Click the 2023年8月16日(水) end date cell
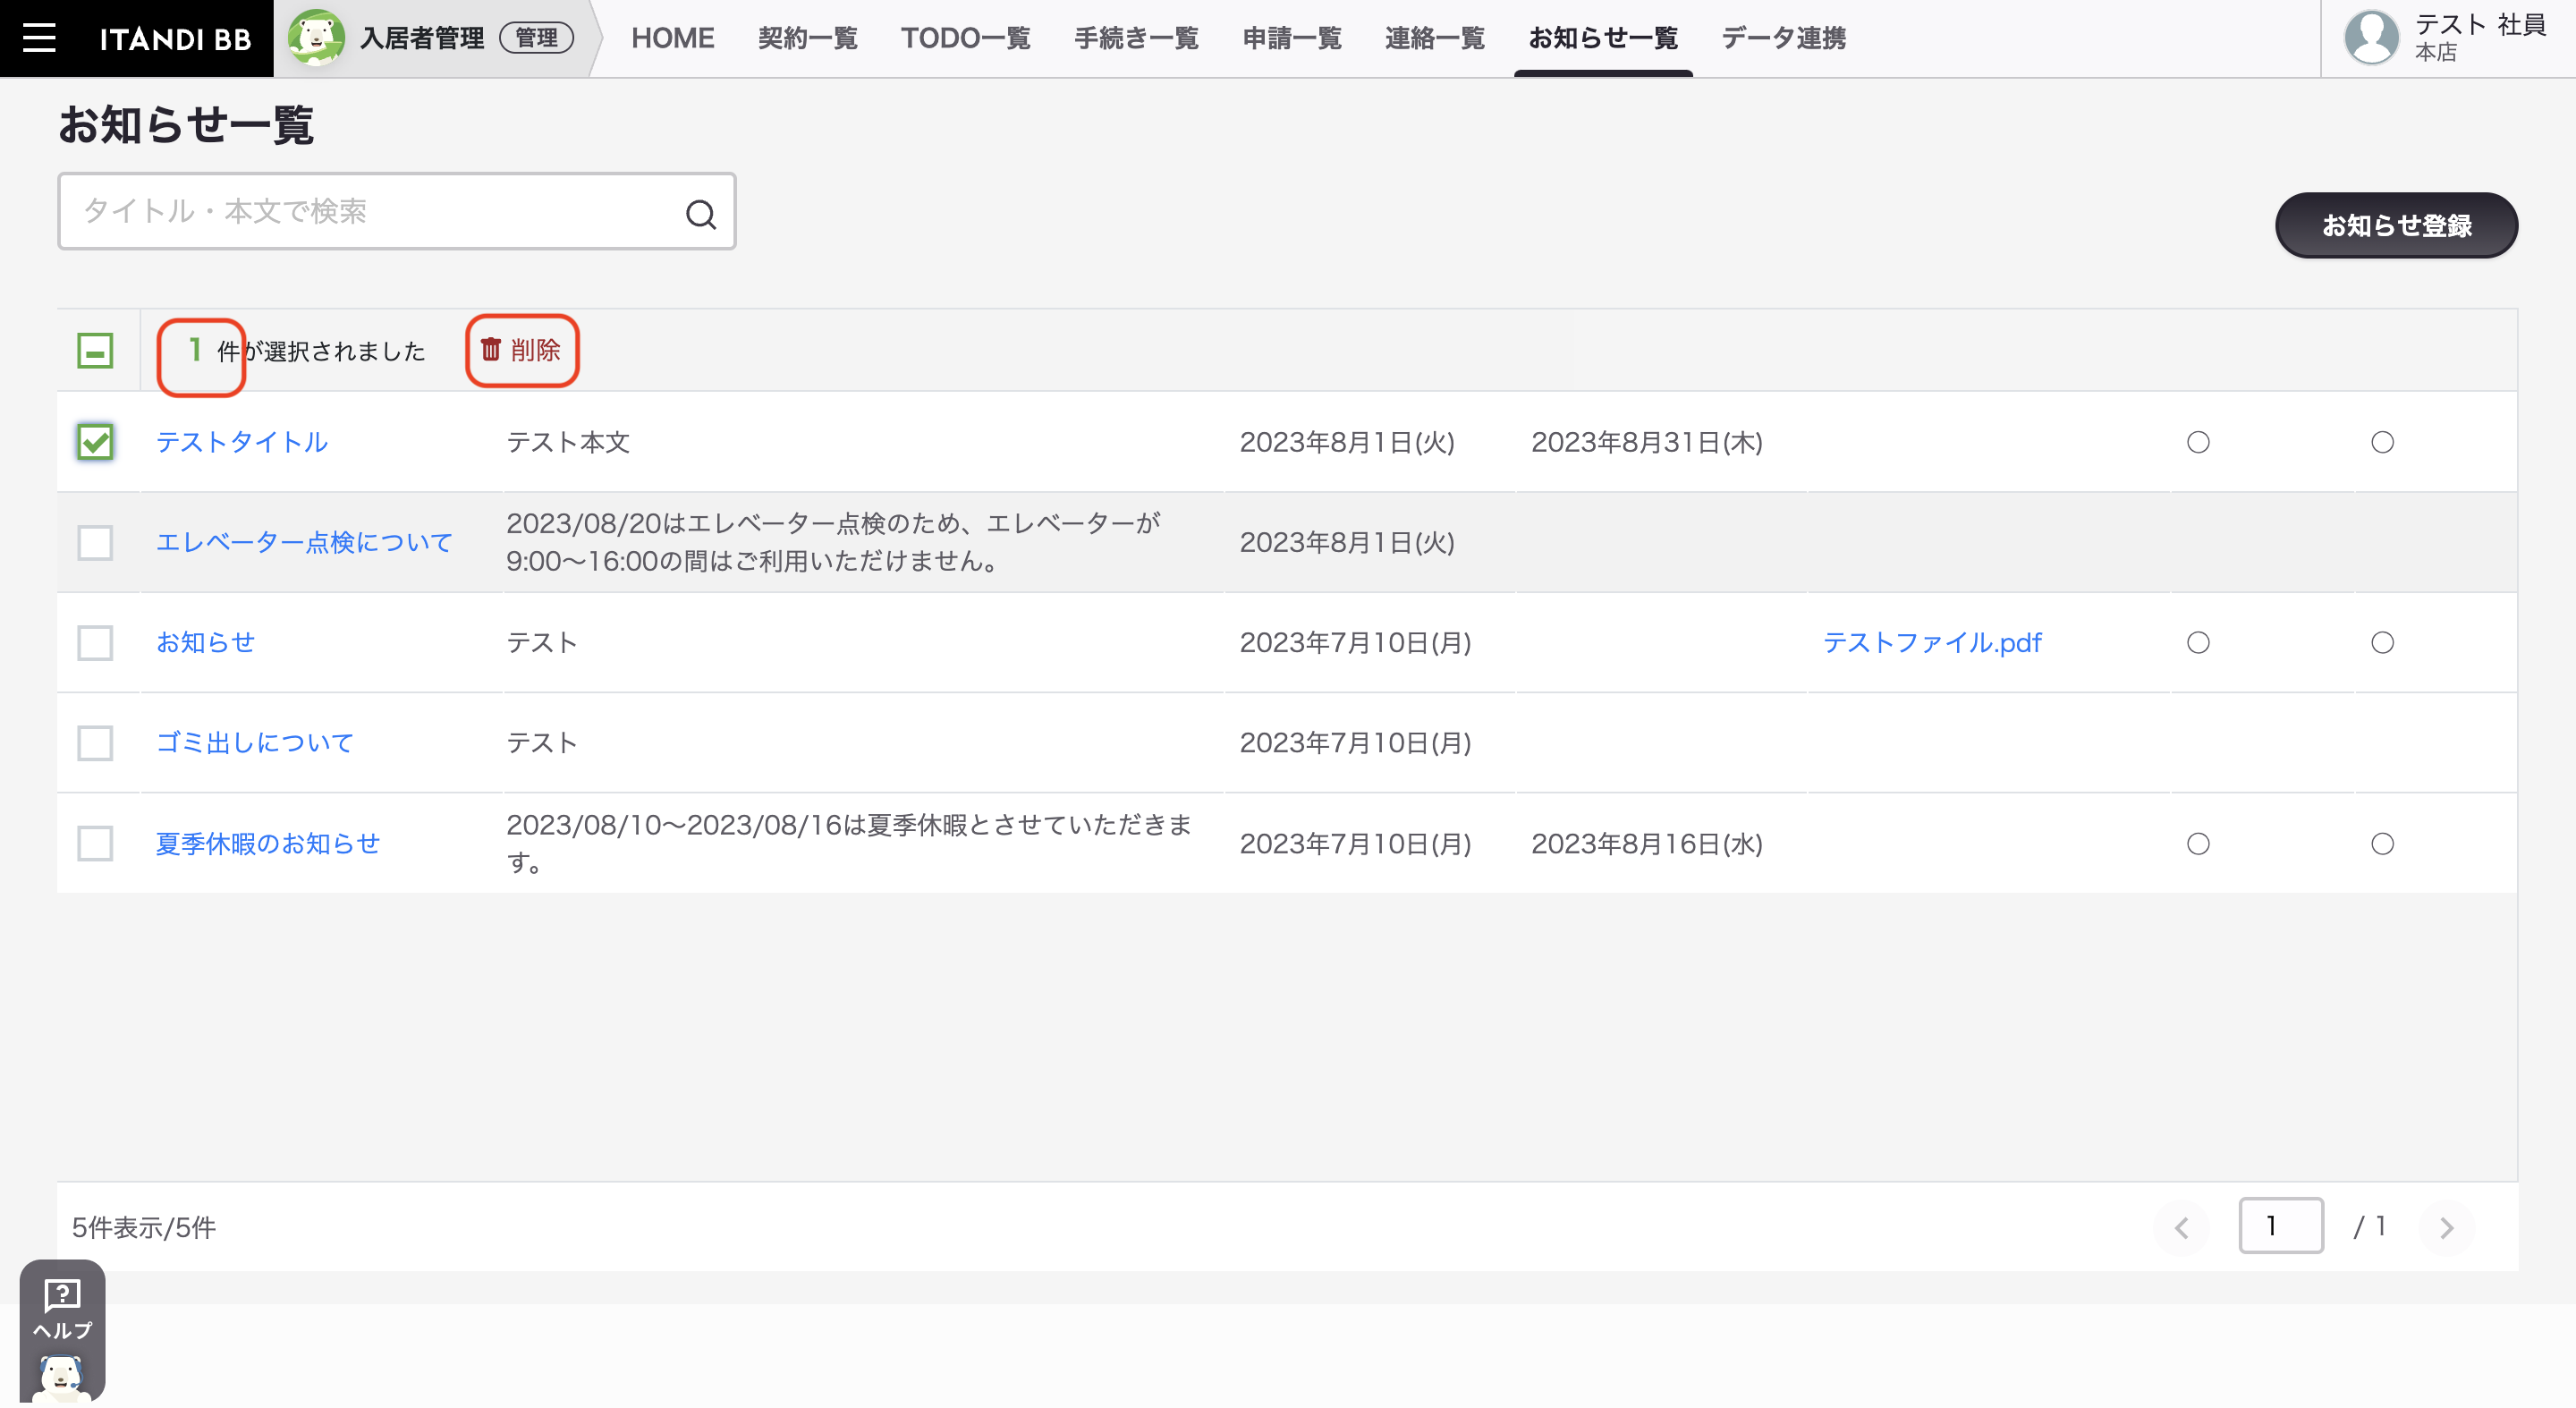This screenshot has width=2576, height=1408. pyautogui.click(x=1647, y=844)
